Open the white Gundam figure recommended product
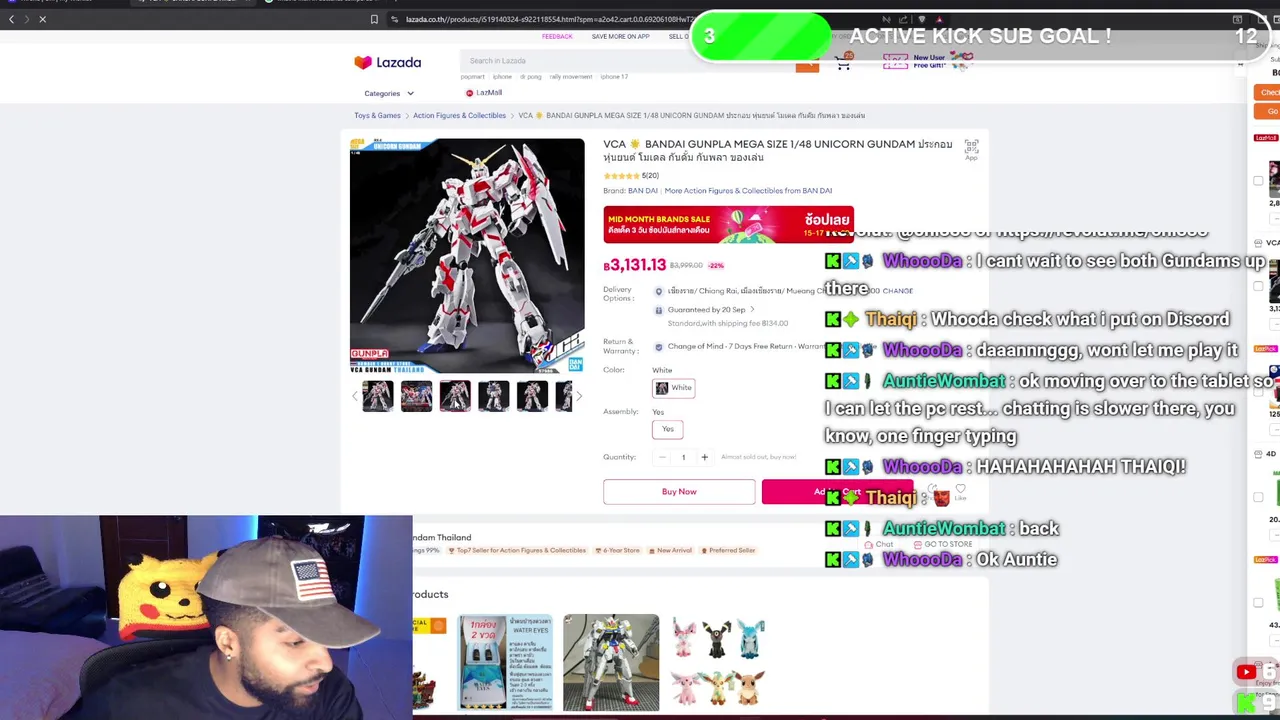The image size is (1280, 720). coord(611,662)
